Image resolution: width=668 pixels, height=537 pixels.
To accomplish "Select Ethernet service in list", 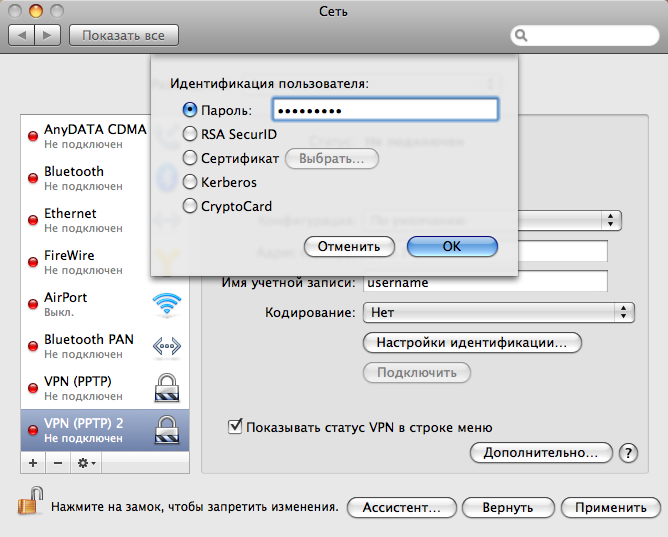I will tap(87, 220).
